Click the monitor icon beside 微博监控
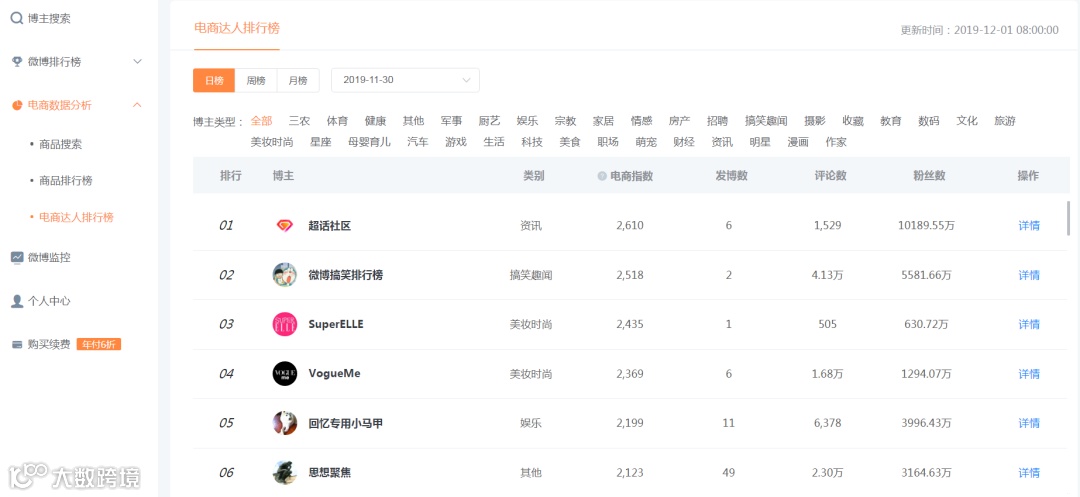 tap(17, 257)
